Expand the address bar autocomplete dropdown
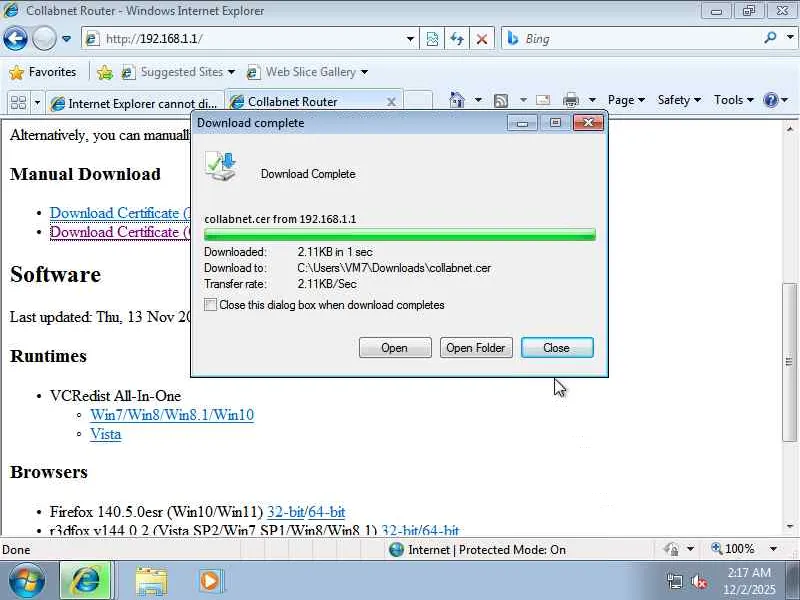Image resolution: width=800 pixels, height=600 pixels. point(410,39)
